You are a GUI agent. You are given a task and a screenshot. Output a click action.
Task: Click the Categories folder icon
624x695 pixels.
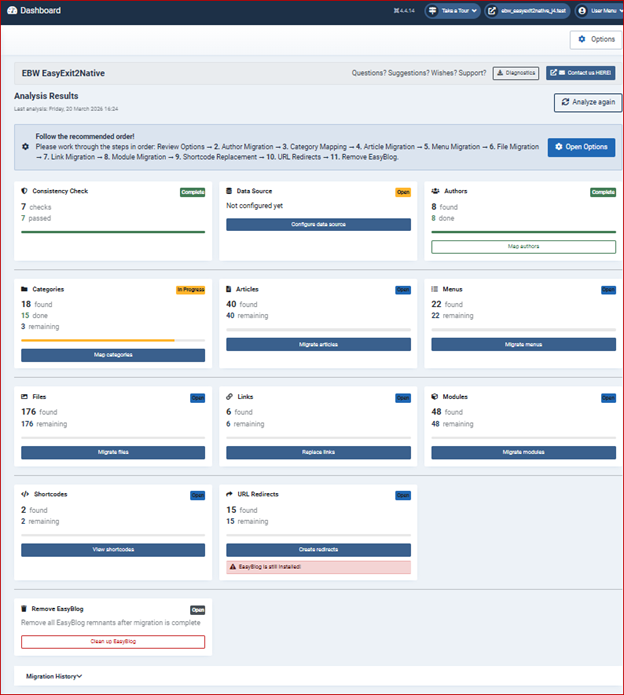25,289
